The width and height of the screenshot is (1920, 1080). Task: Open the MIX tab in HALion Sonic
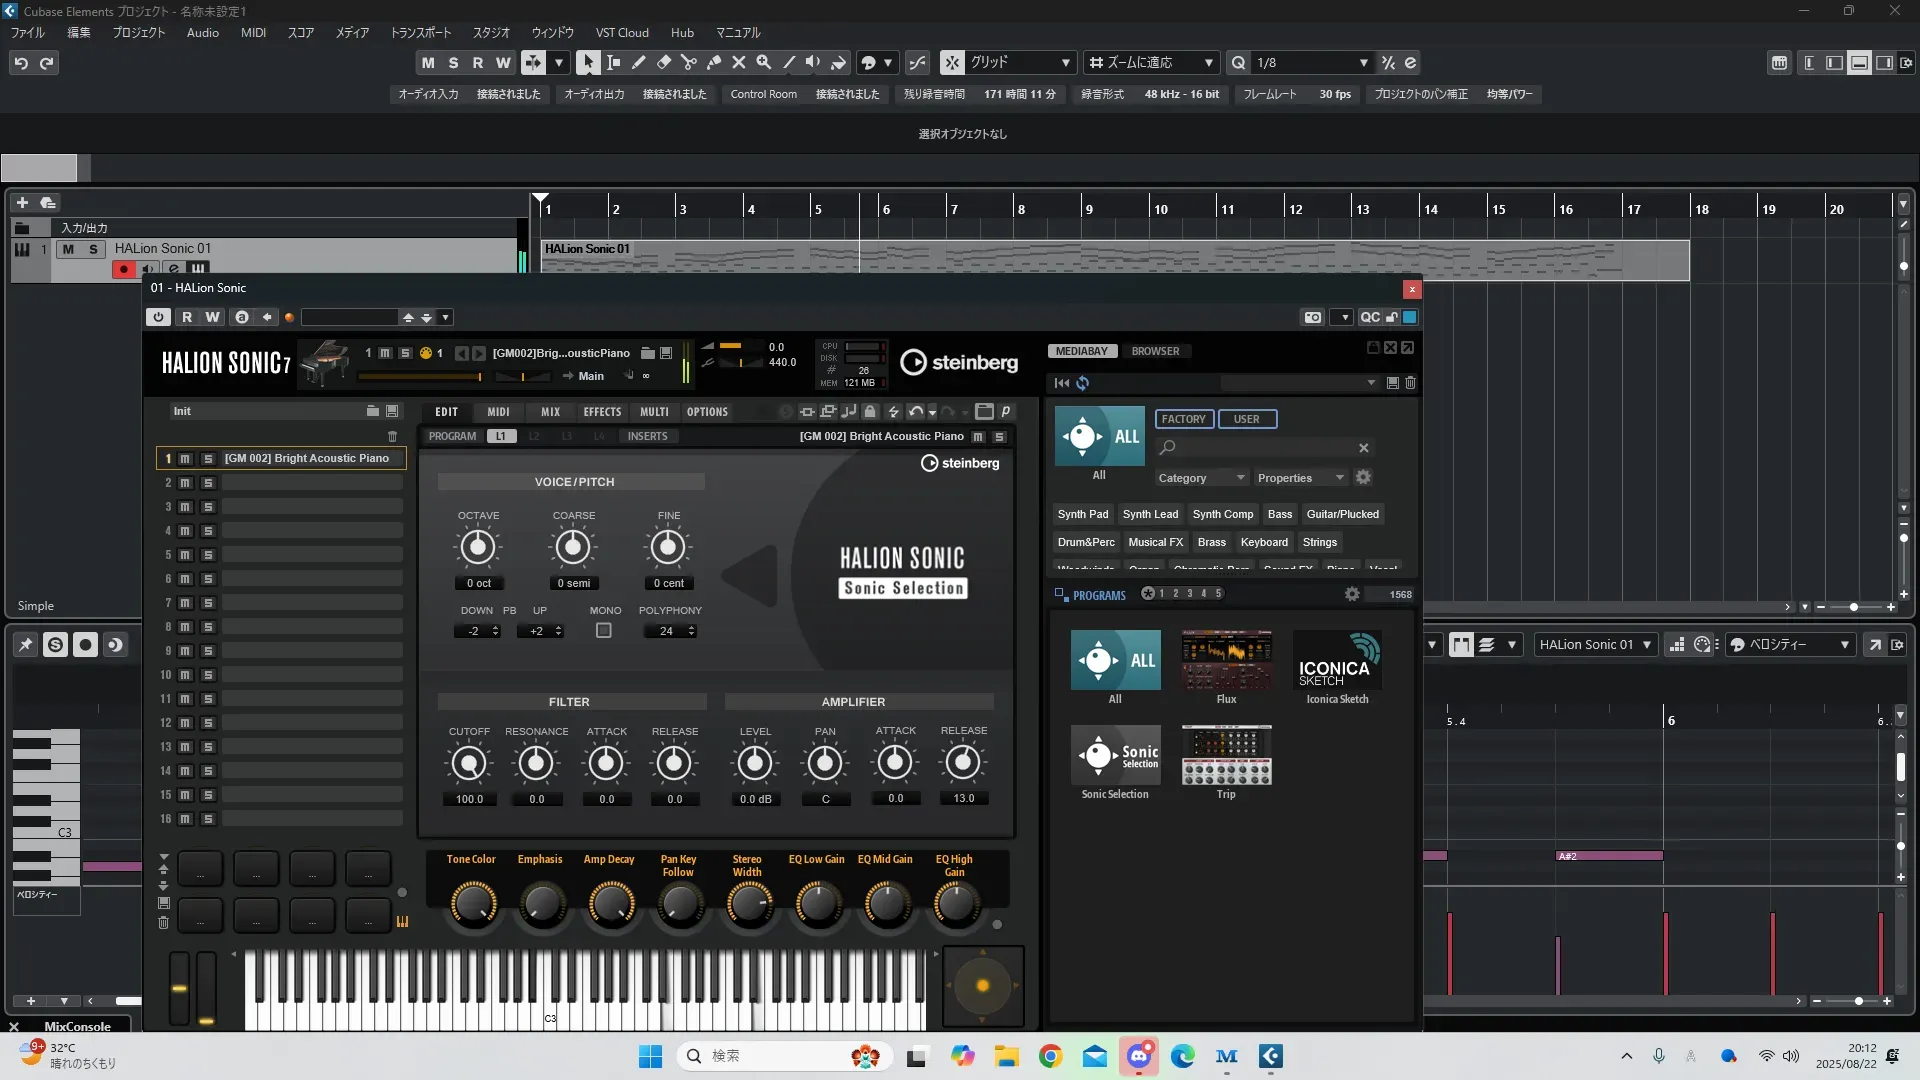[550, 412]
